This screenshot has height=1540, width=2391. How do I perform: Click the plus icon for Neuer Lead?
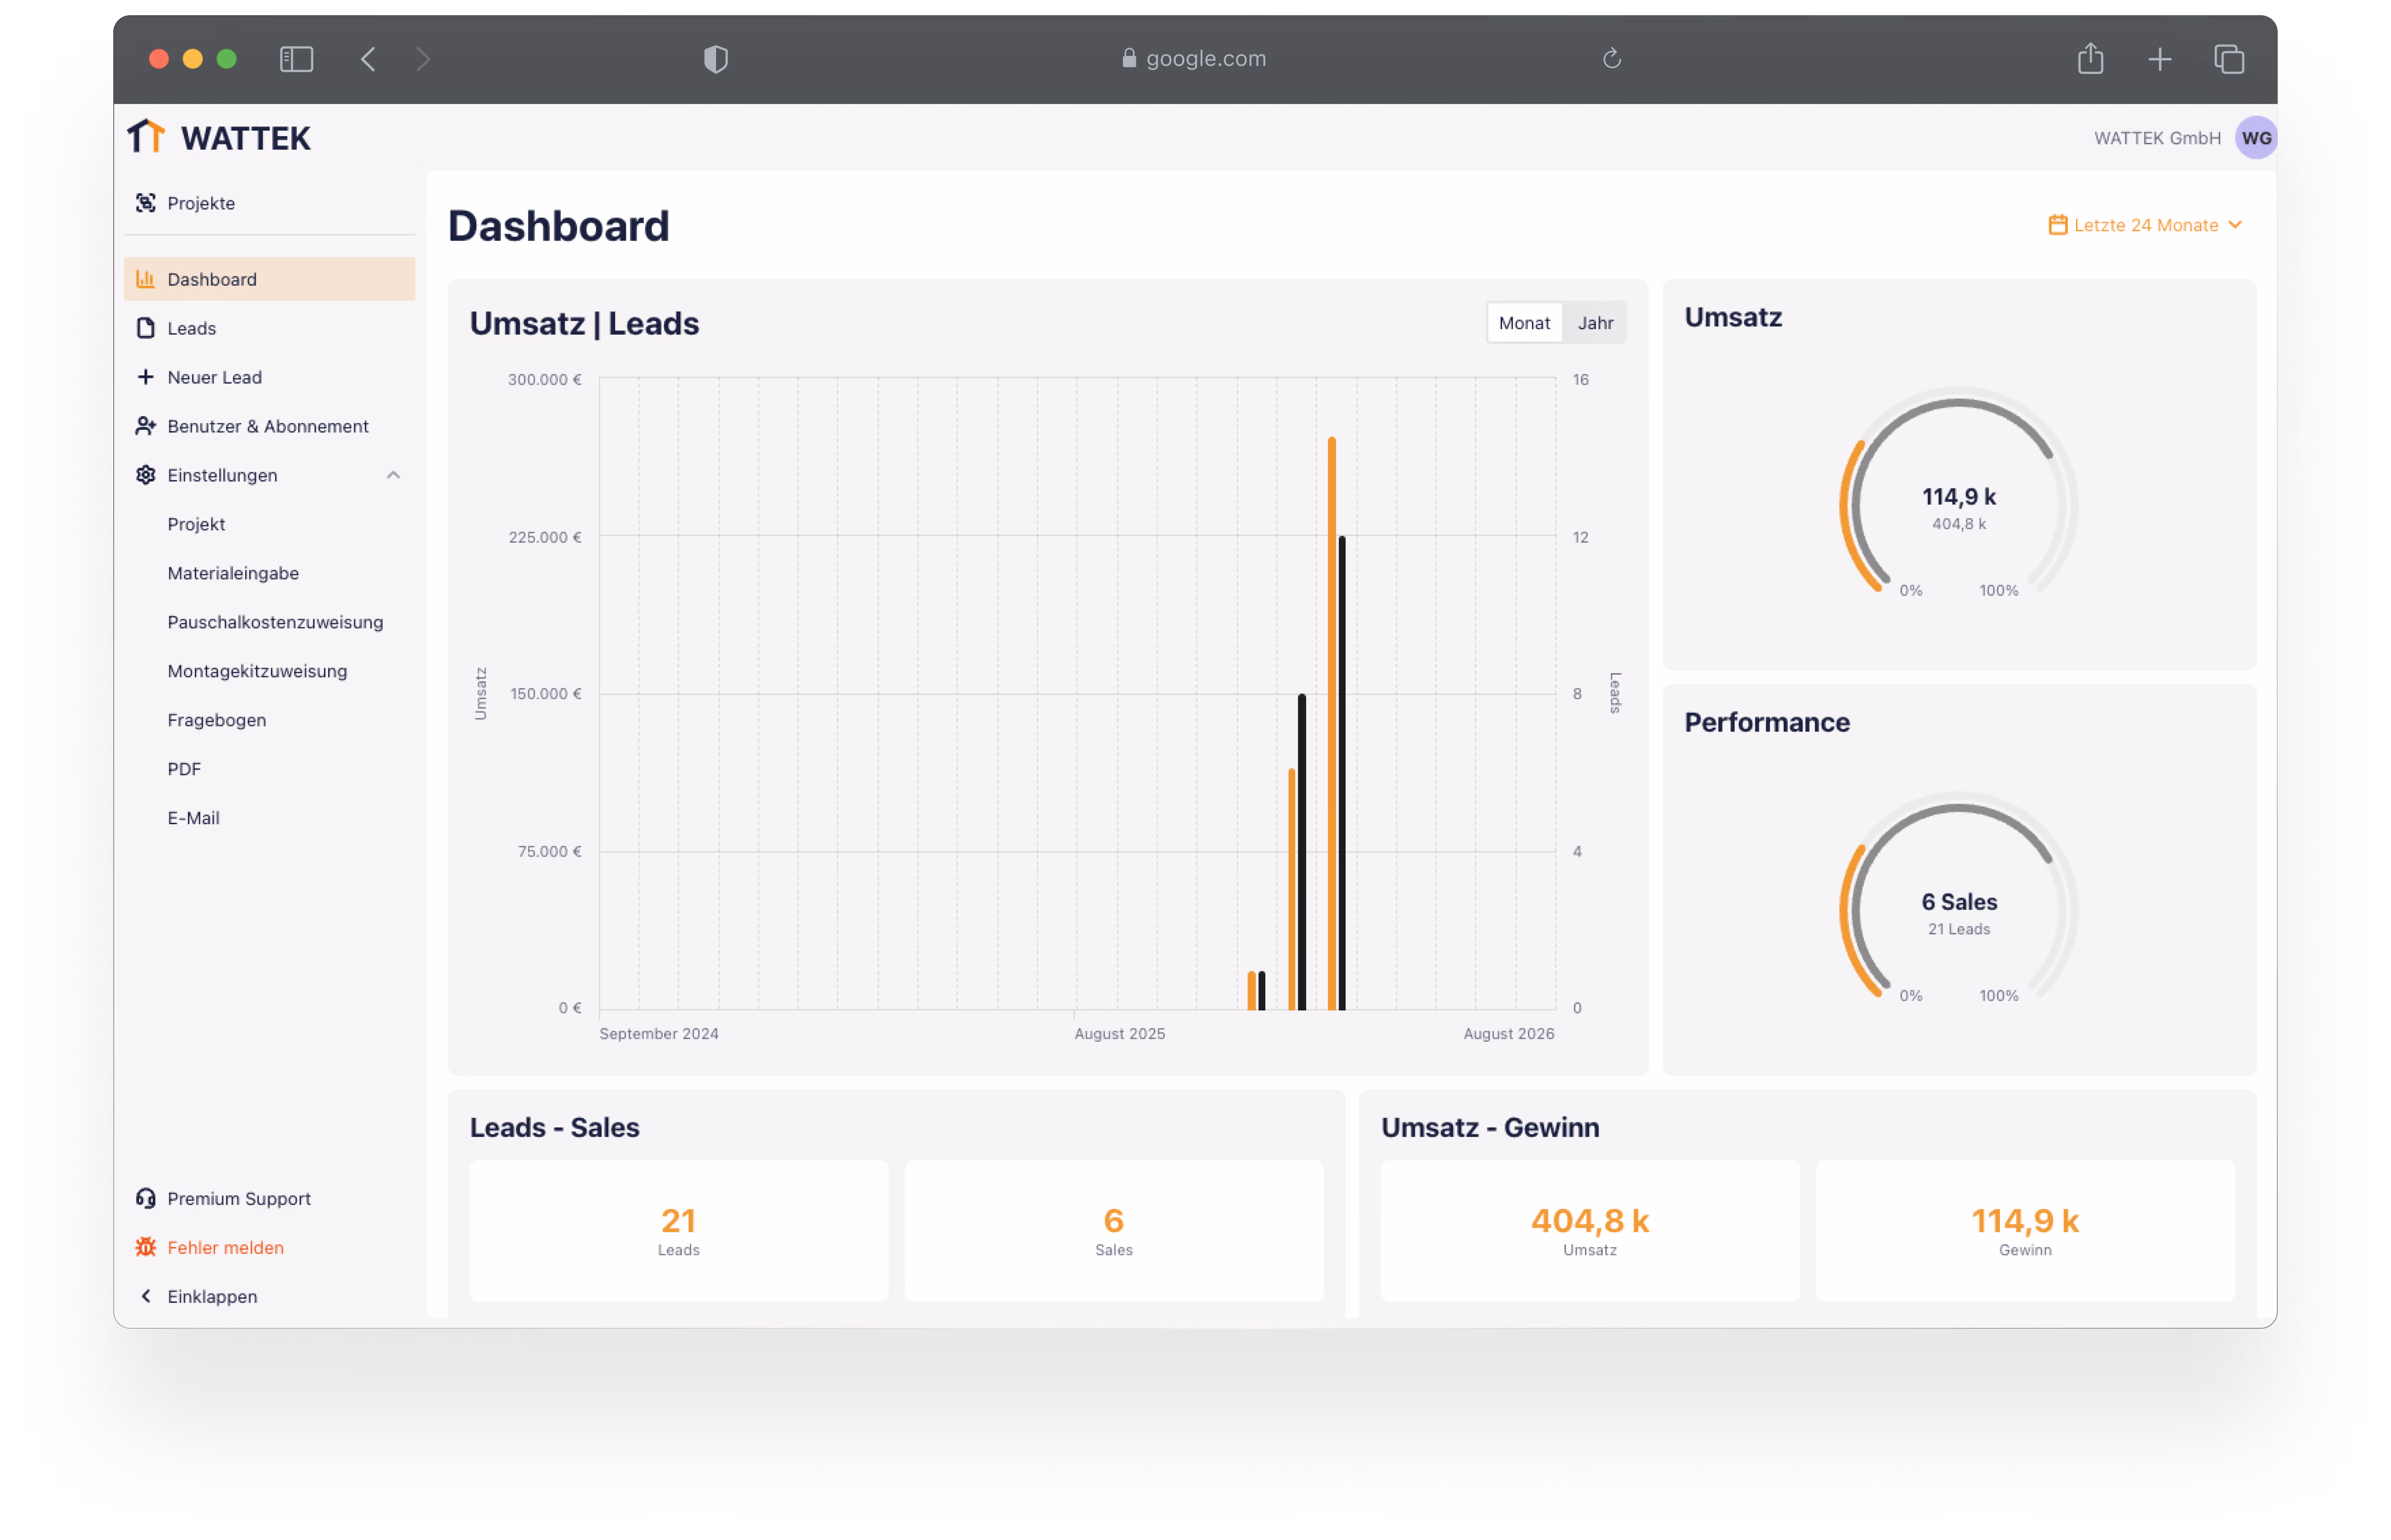(x=146, y=377)
